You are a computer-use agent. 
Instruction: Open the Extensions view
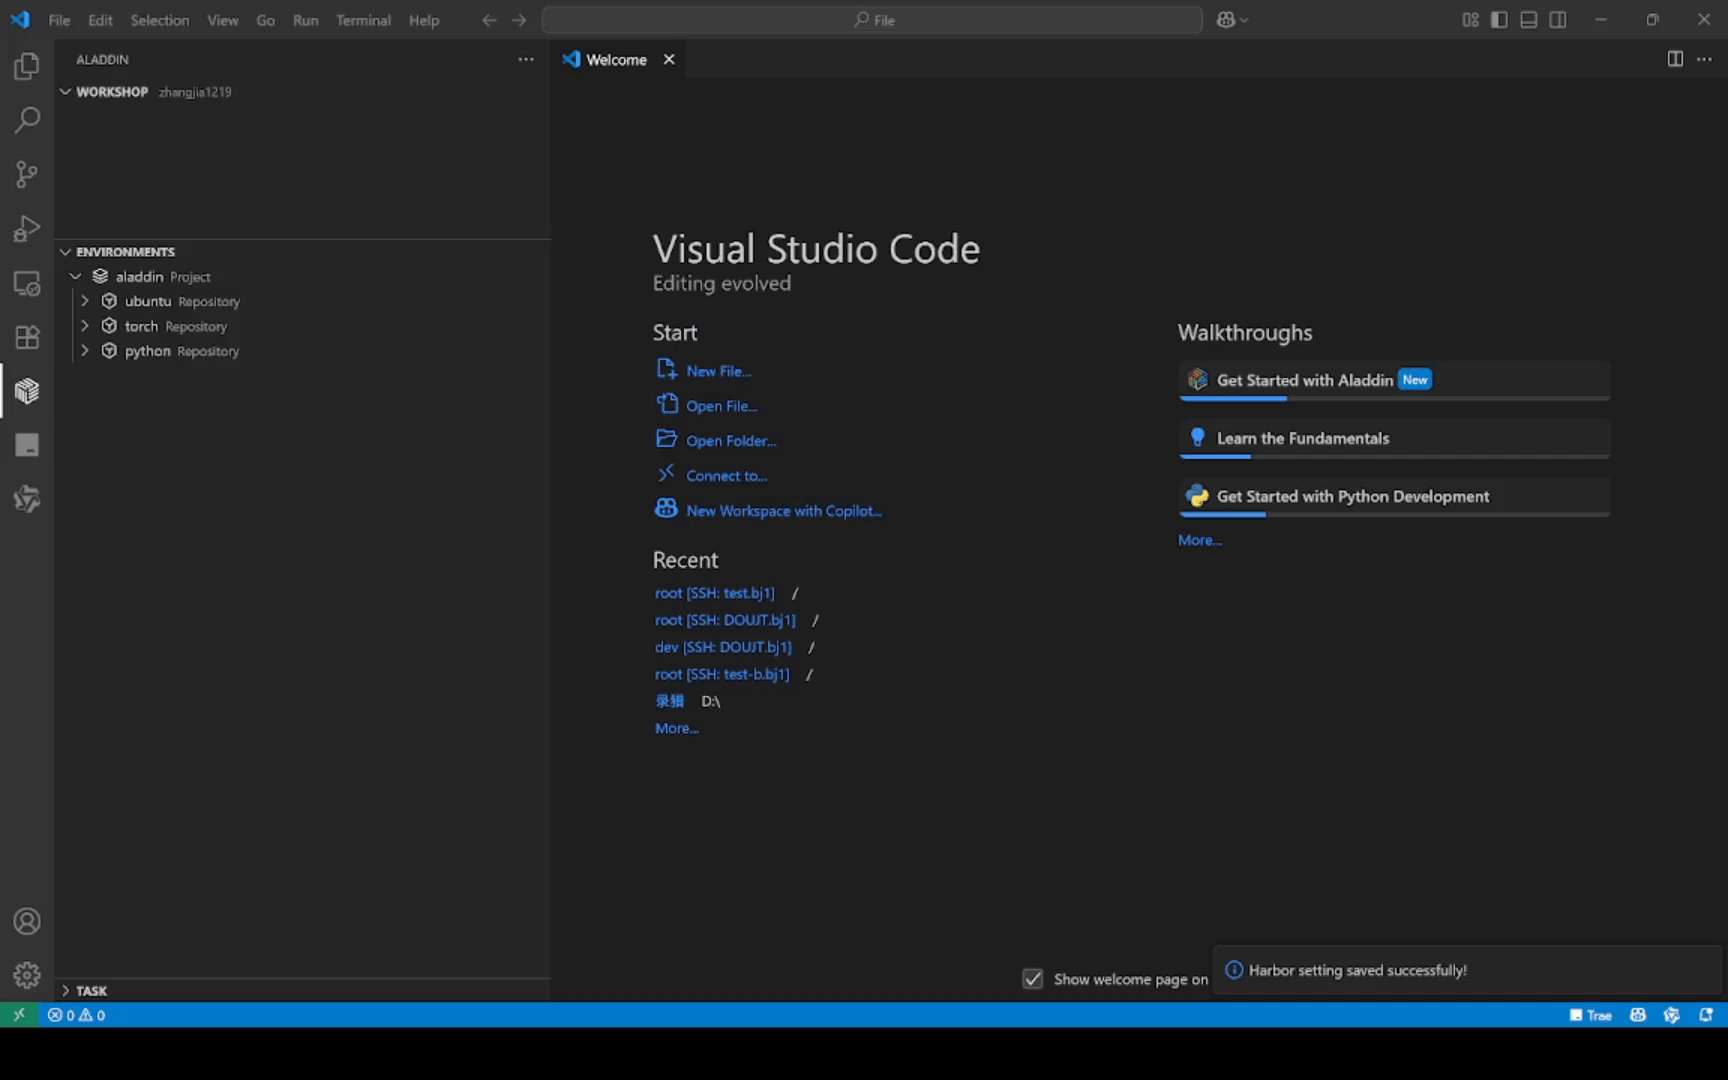[27, 337]
